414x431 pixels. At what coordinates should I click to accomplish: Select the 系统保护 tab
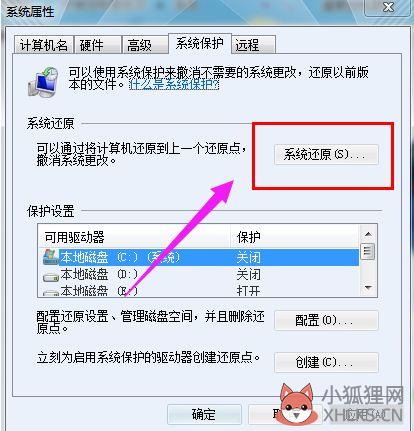point(200,44)
